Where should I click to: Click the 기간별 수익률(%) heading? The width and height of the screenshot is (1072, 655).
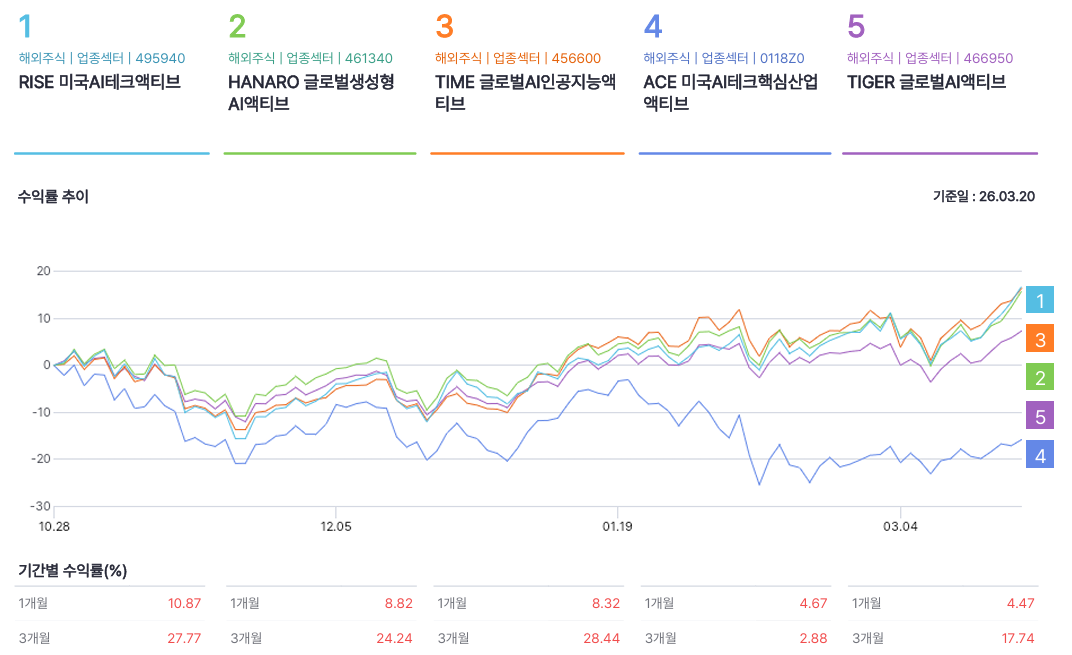(x=72, y=570)
